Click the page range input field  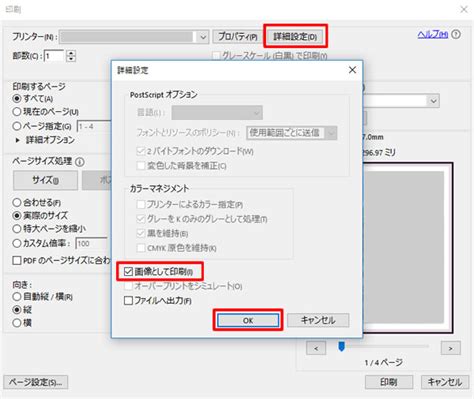coord(94,127)
